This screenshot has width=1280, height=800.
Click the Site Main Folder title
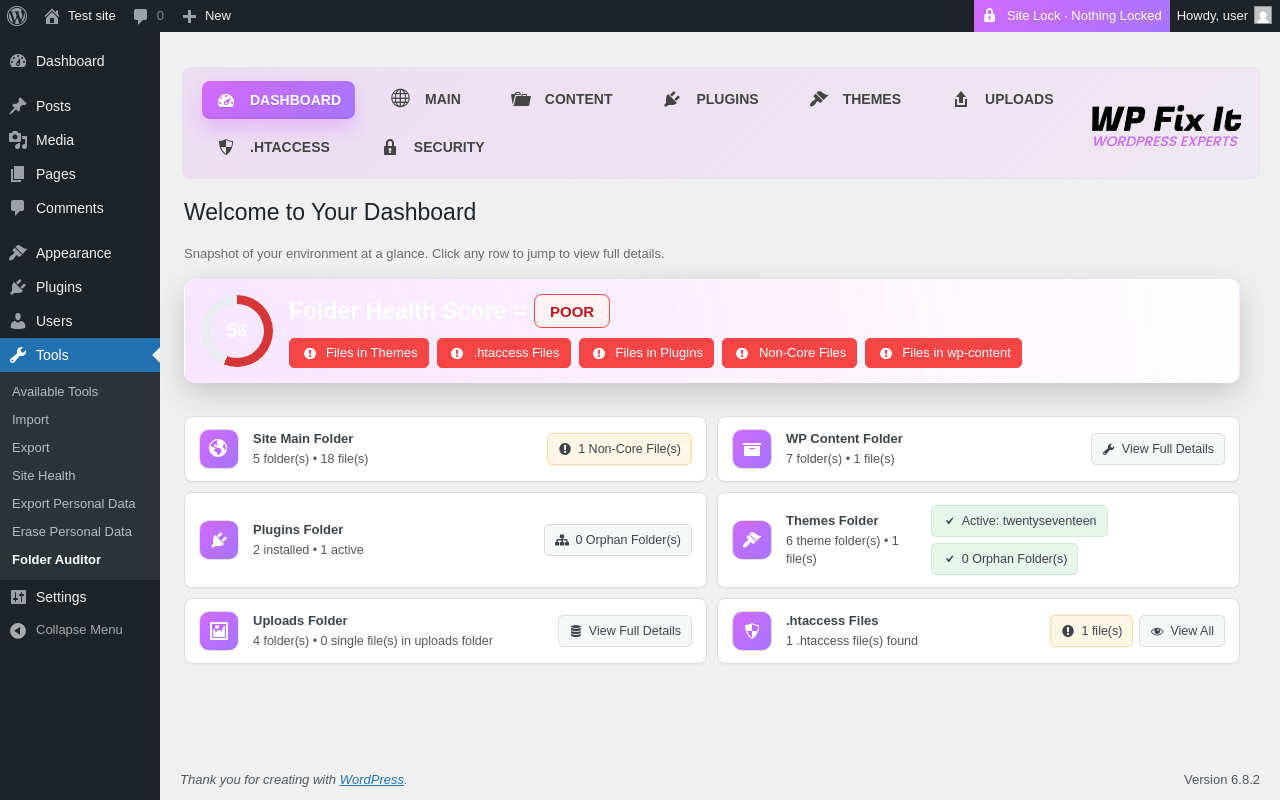click(x=303, y=438)
